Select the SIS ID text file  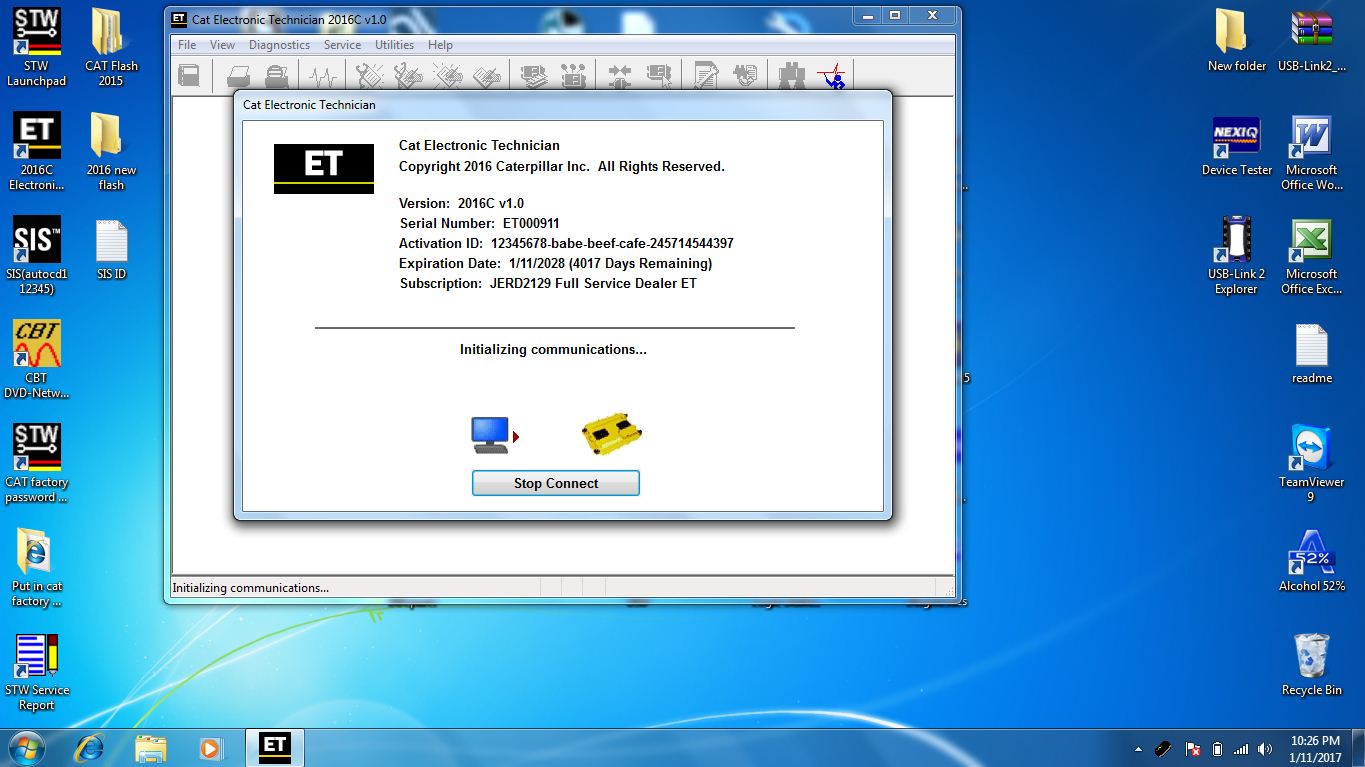click(x=111, y=249)
